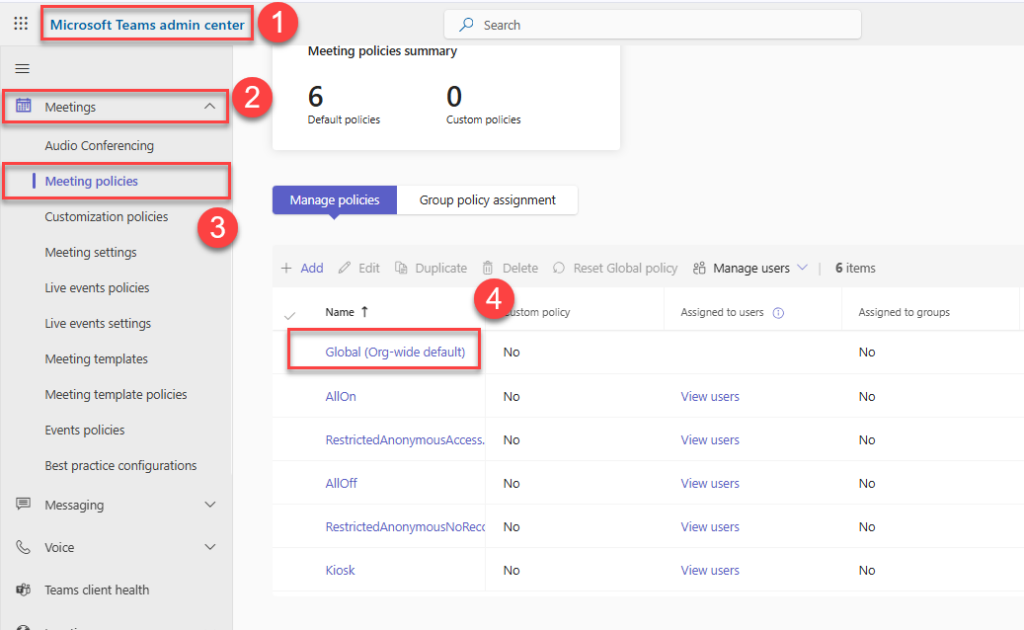1024x630 pixels.
Task: View users for RestrictedAnonymousAccess policy
Action: coord(710,440)
